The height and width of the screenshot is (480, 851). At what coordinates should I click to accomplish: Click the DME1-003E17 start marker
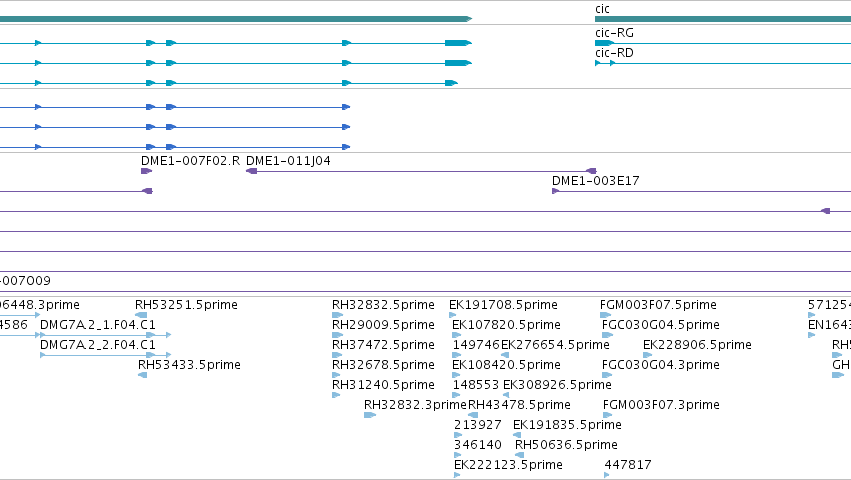(555, 191)
